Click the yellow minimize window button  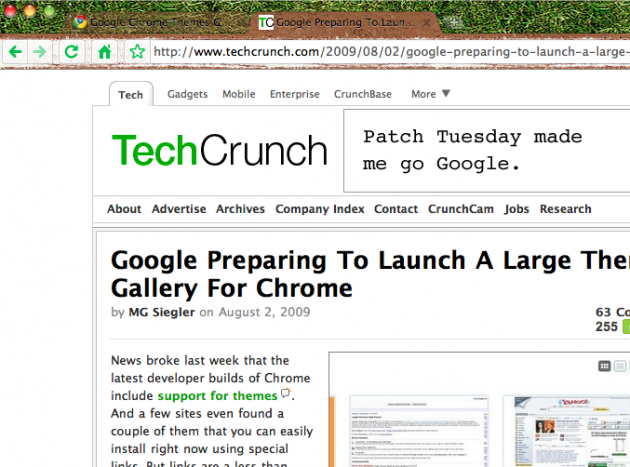click(30, 10)
